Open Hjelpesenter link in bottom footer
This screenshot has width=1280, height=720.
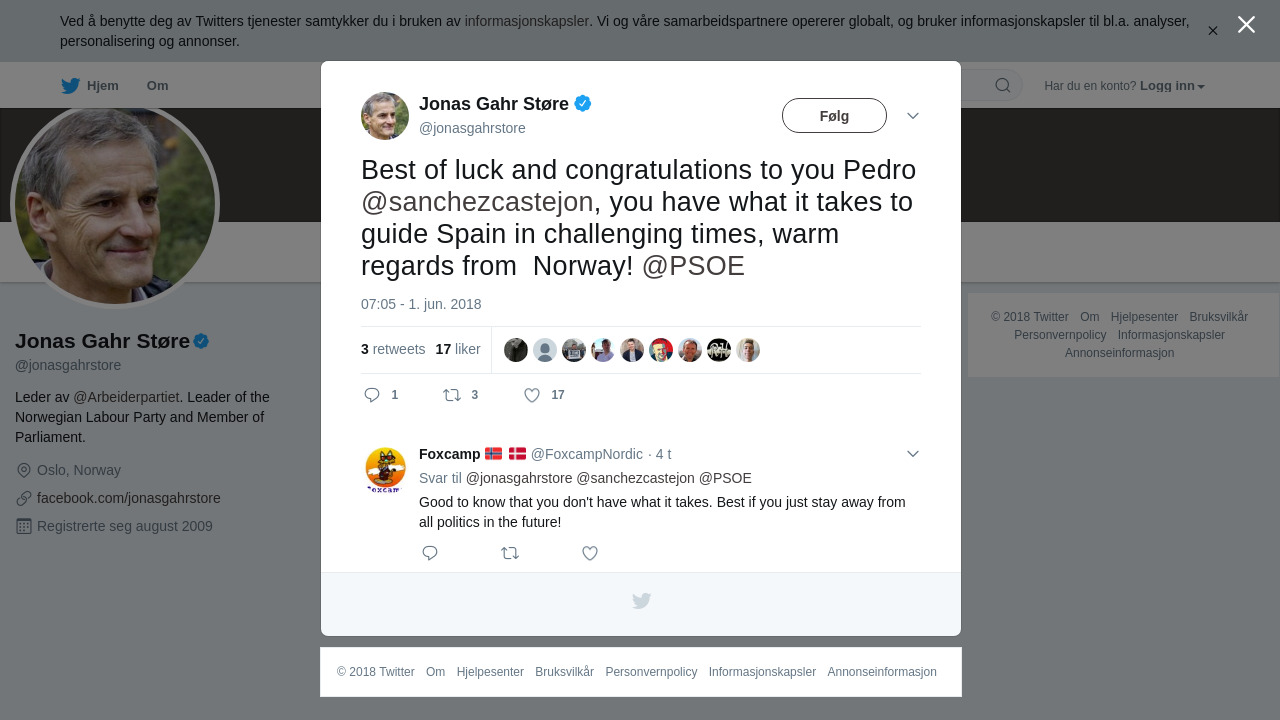[490, 672]
